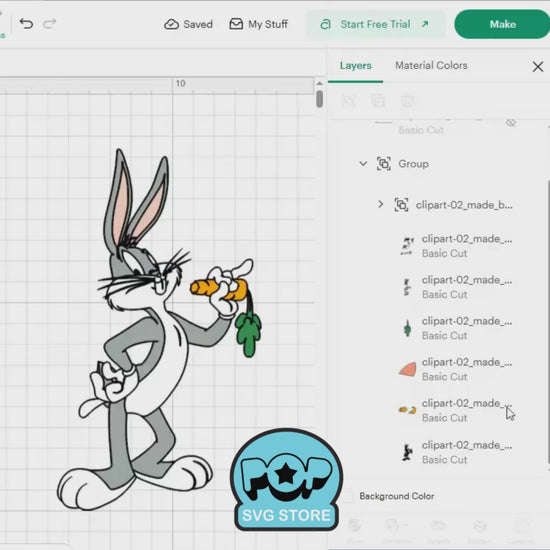Collapse the Group layer chevron
Screen dimensions: 550x550
363,163
